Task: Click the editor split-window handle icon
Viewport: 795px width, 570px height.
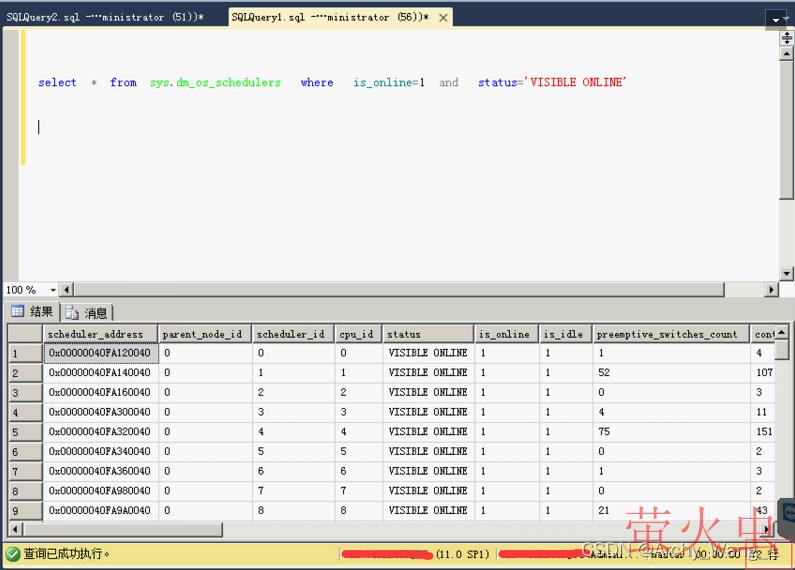Action: pos(786,39)
